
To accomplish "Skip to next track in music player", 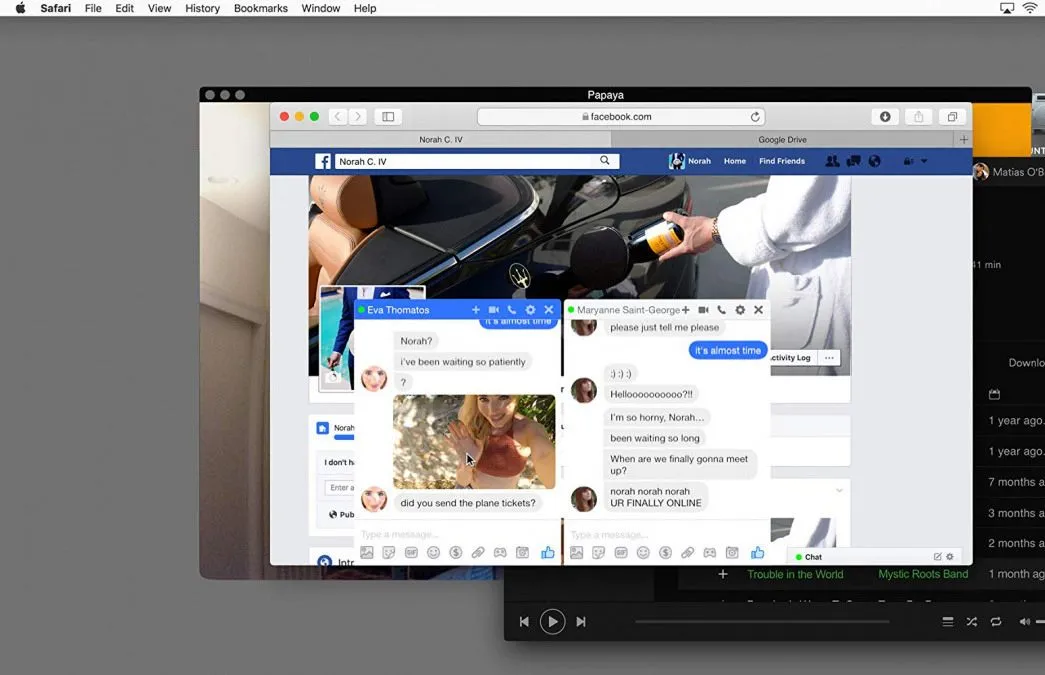I will pos(581,622).
